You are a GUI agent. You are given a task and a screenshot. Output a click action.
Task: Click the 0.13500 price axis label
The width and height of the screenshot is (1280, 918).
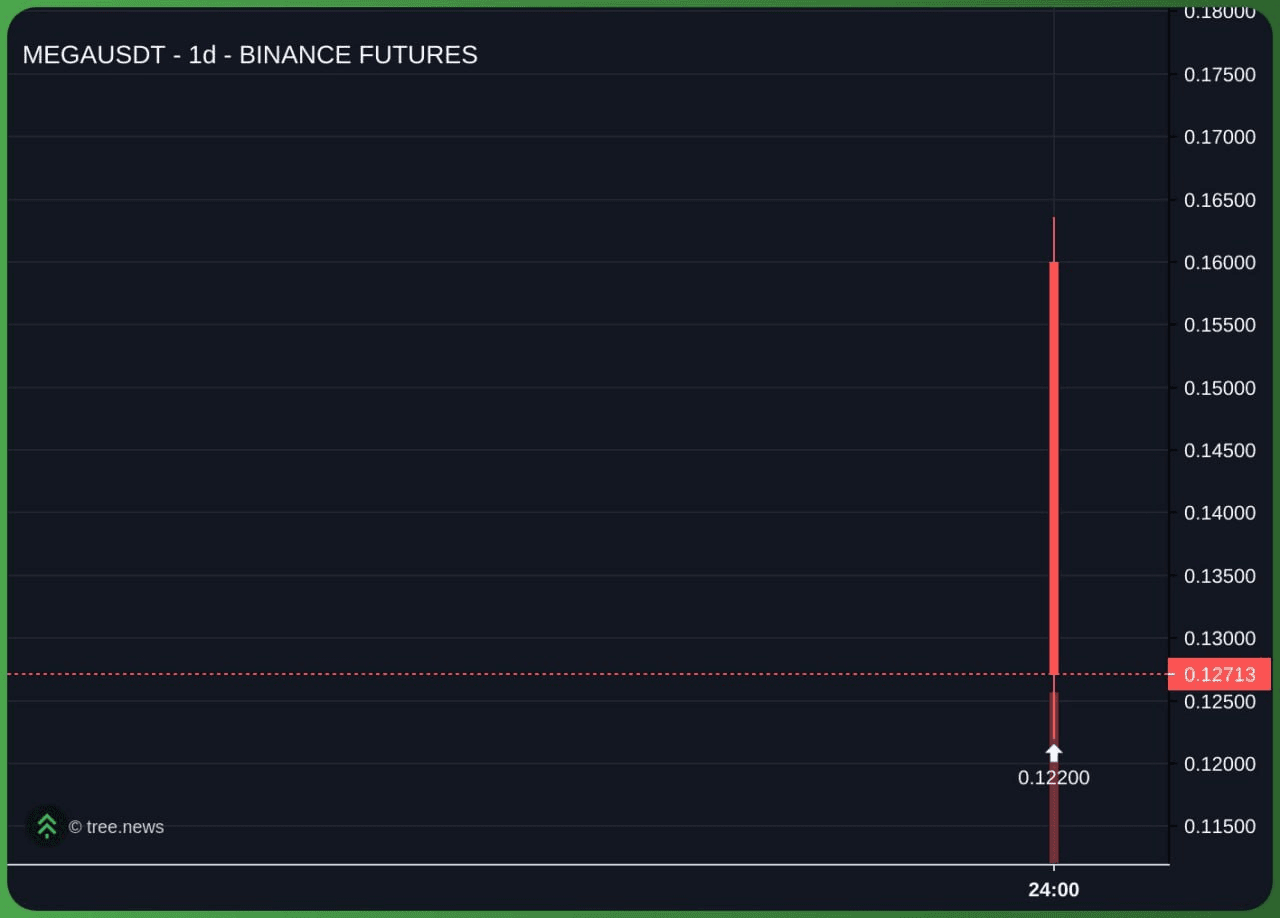click(1219, 576)
